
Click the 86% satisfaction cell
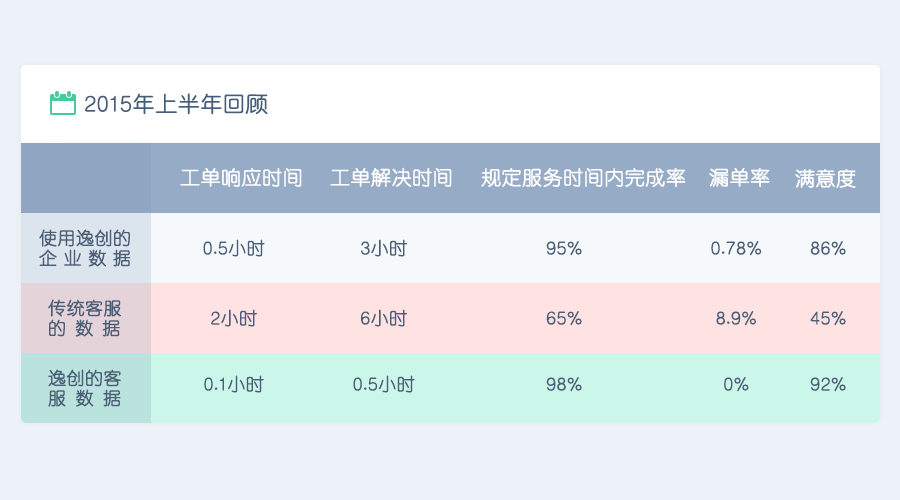pyautogui.click(x=828, y=249)
